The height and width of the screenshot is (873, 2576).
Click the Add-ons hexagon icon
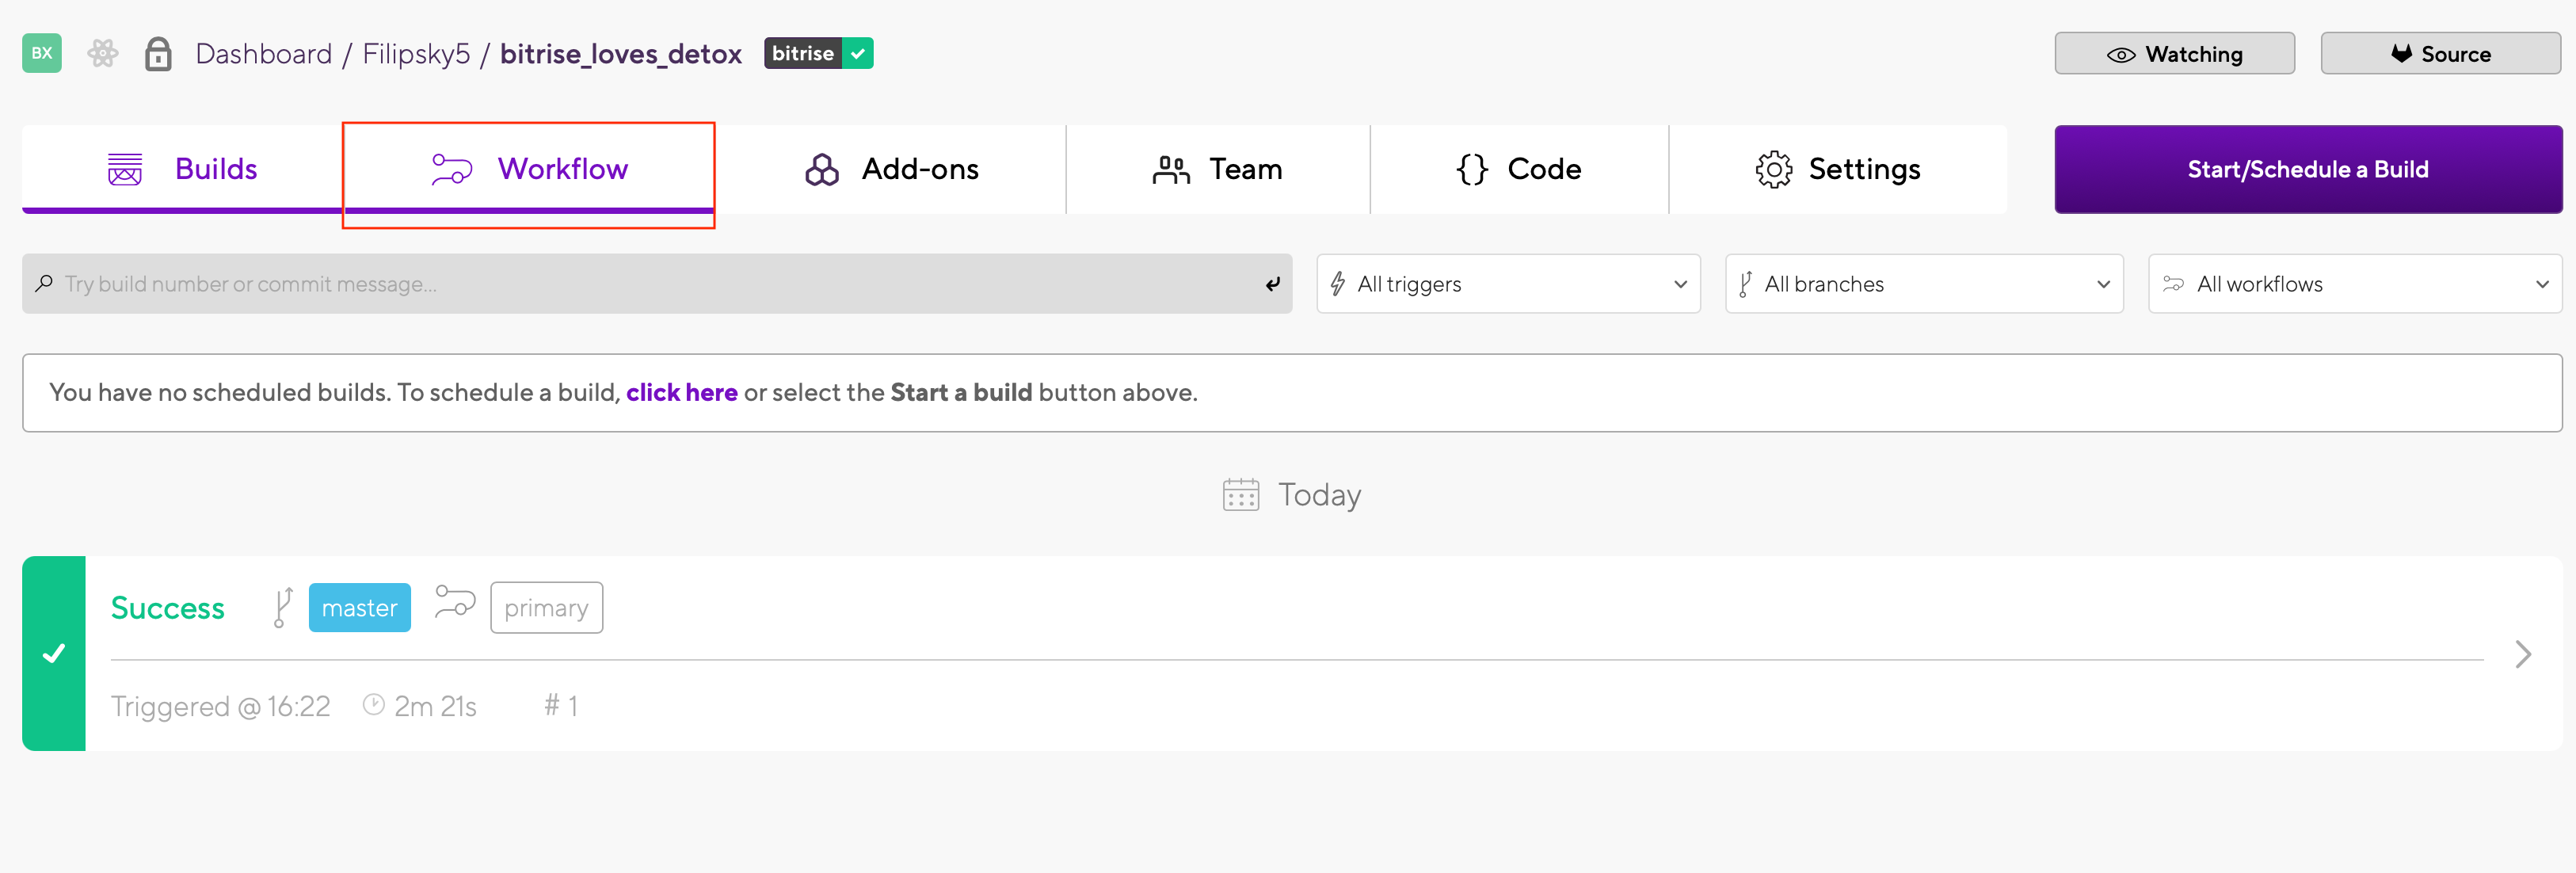coord(822,170)
